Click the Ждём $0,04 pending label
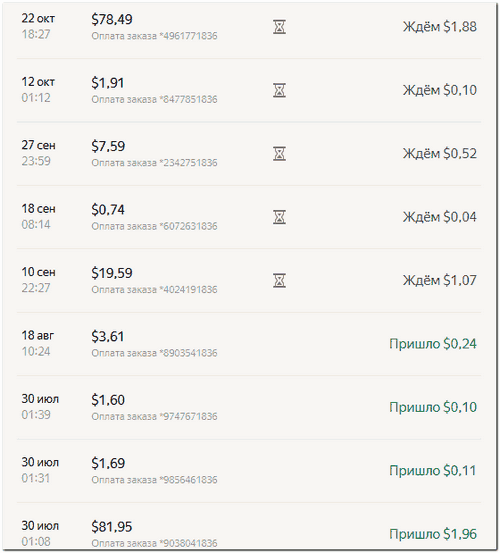500x553 pixels. coord(440,217)
